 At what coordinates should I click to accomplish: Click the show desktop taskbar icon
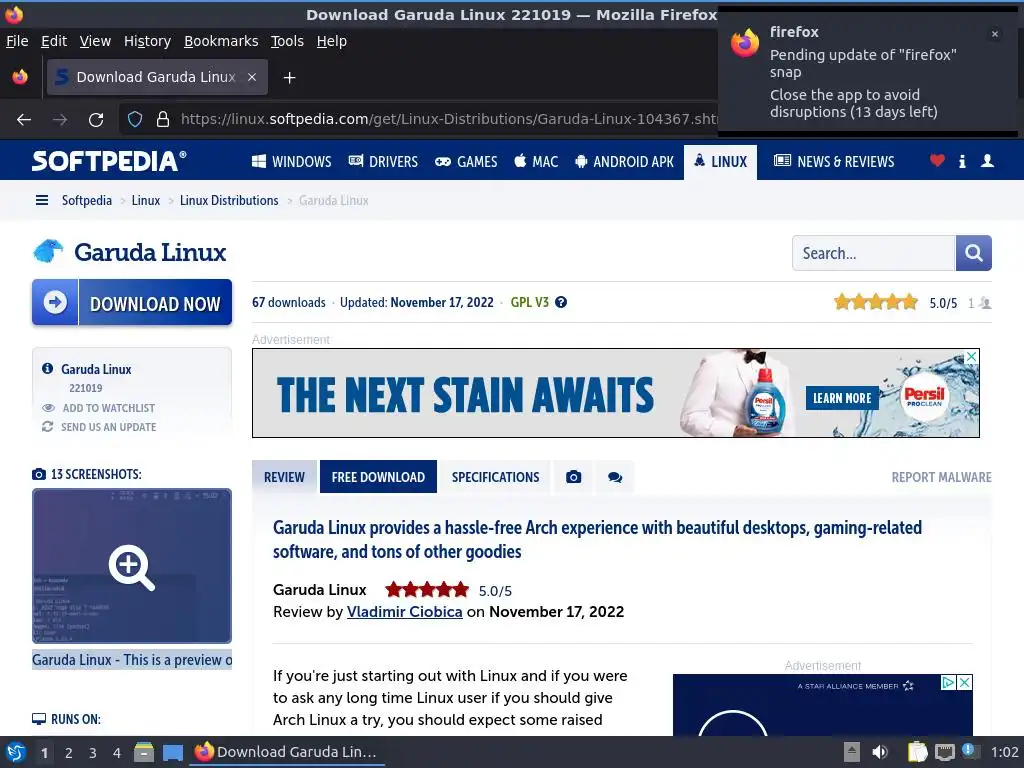(x=173, y=752)
